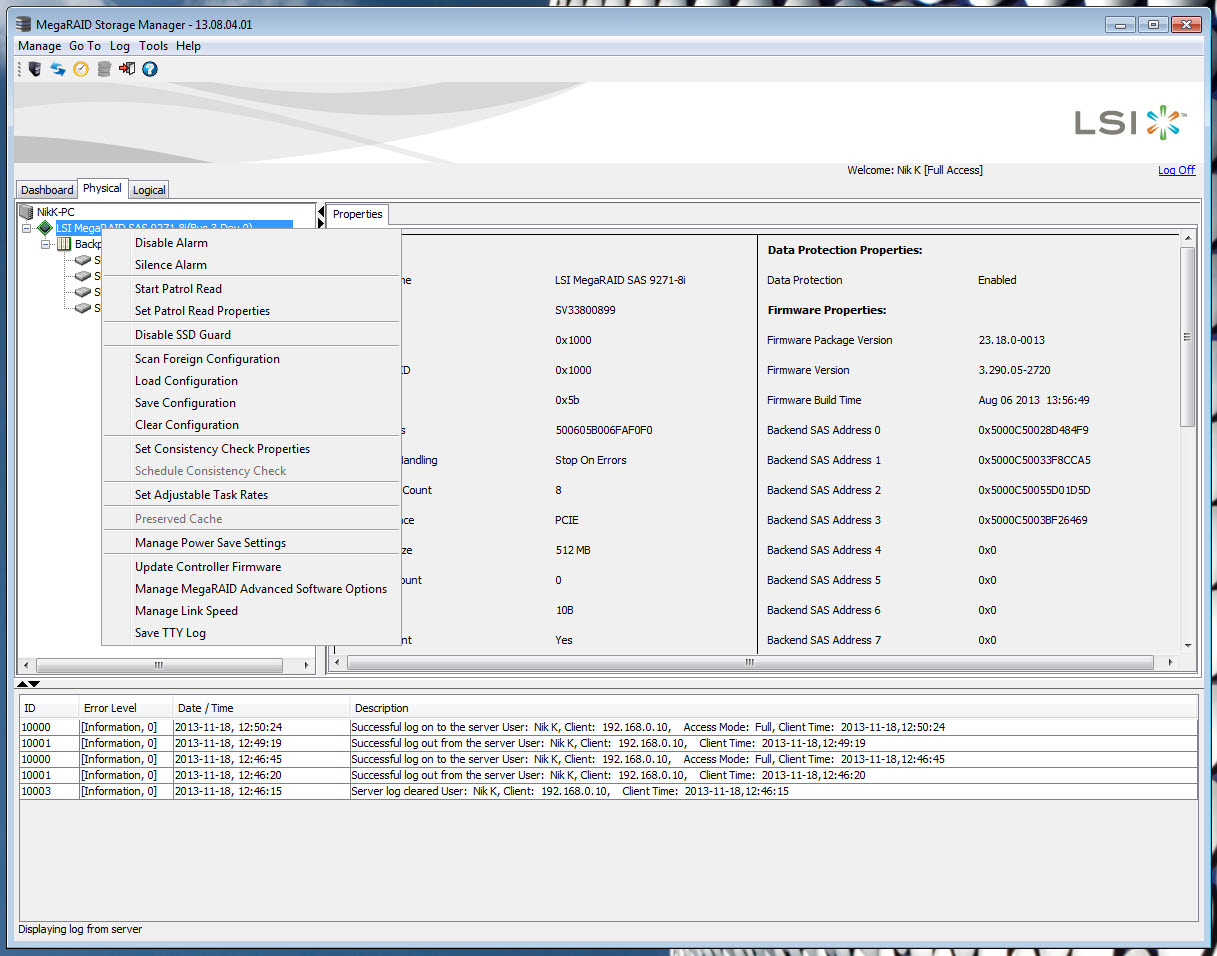Image resolution: width=1217 pixels, height=956 pixels.
Task: Click the "Displaying log from server" status text
Action: click(x=80, y=929)
